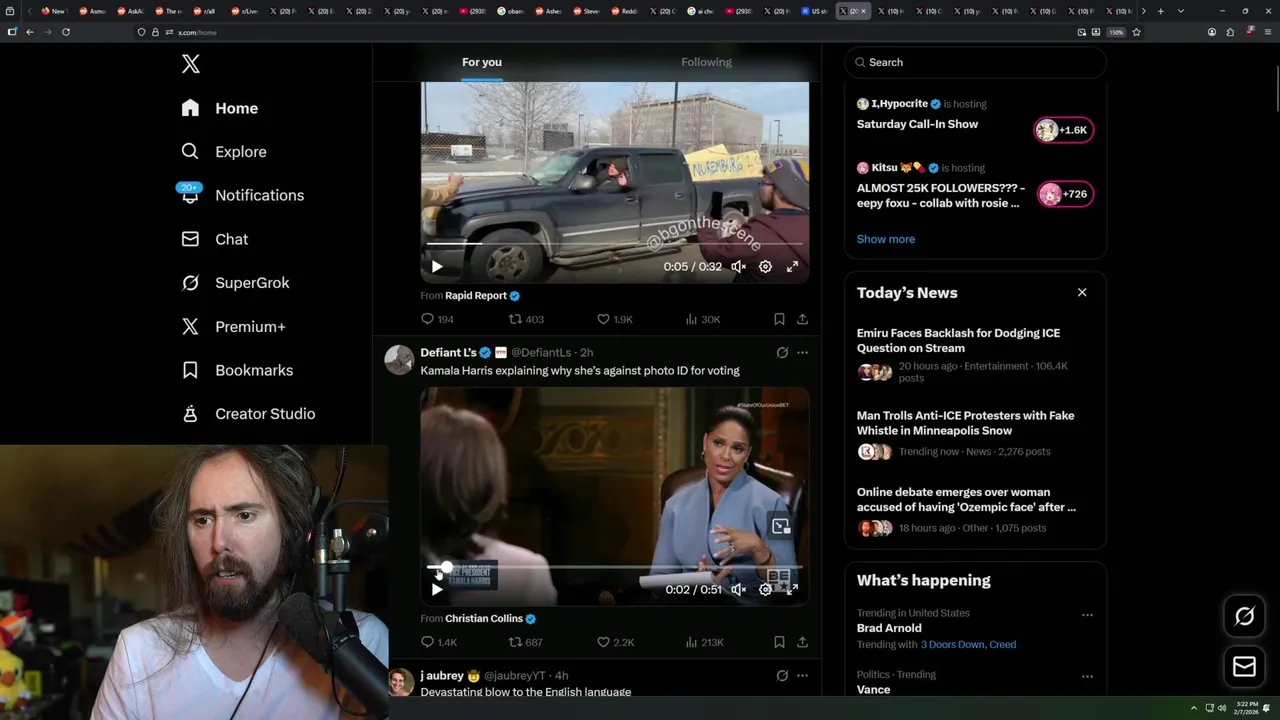Image resolution: width=1280 pixels, height=720 pixels.
Task: Reply to the post with 194 replies
Action: 437,319
